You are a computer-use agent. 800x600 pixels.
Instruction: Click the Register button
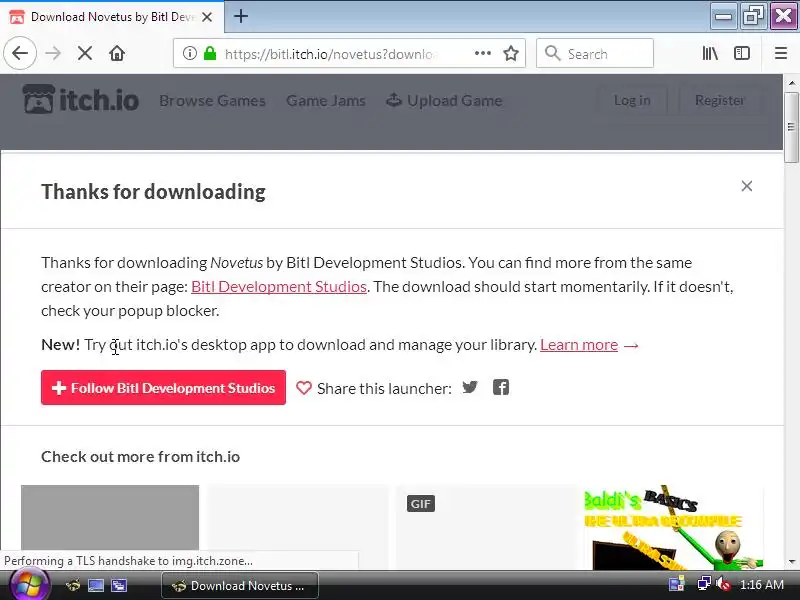tap(719, 101)
